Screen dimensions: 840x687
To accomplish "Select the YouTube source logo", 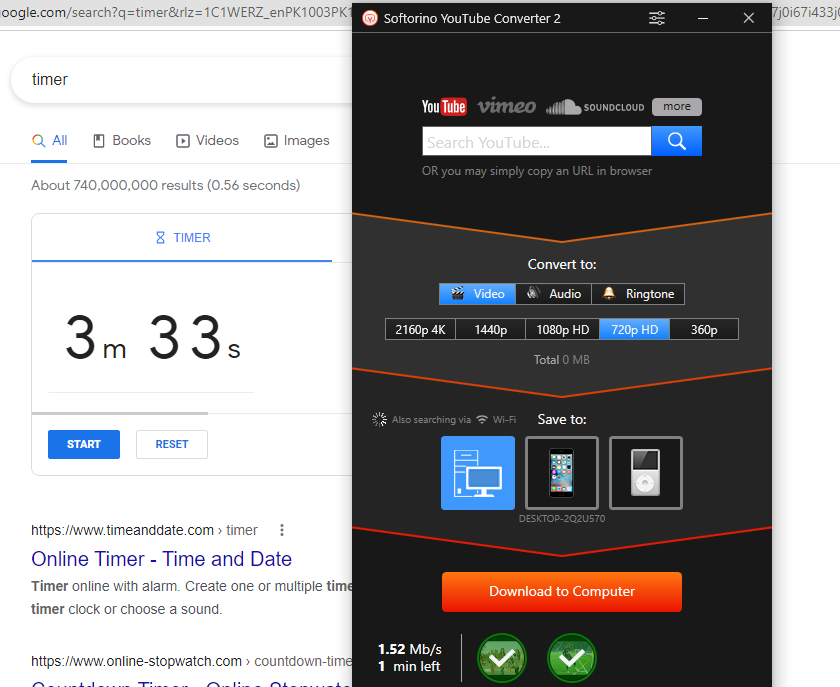I will coord(444,107).
